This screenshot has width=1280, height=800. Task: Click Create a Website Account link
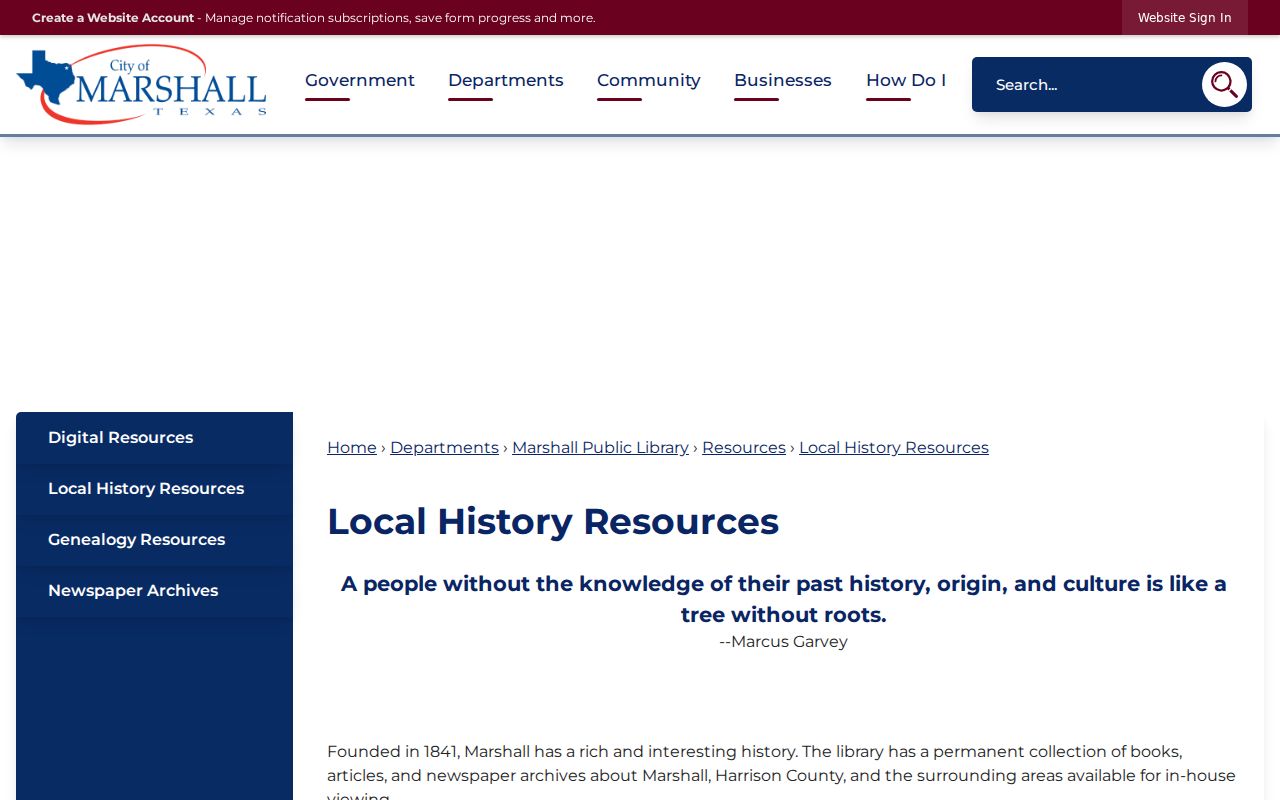[113, 18]
